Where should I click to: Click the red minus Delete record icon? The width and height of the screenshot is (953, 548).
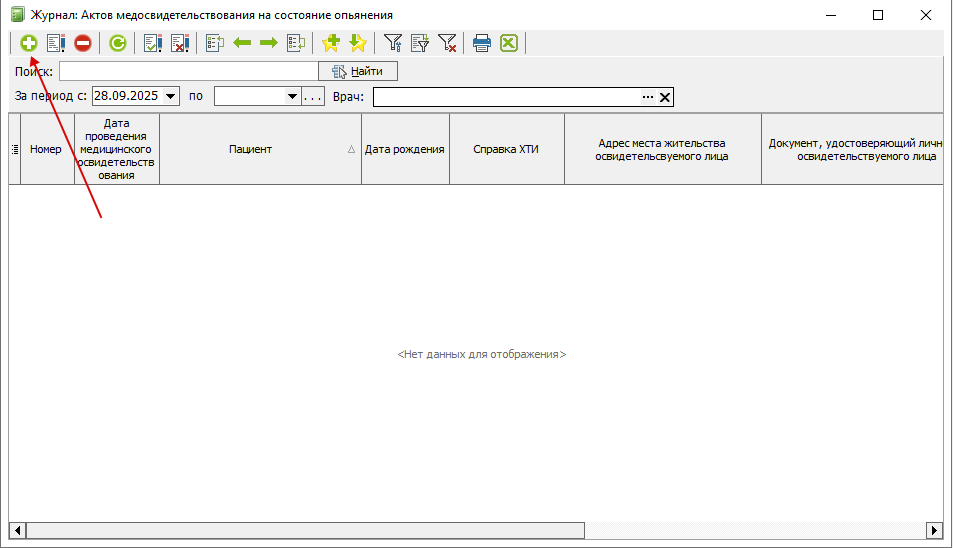tap(83, 43)
